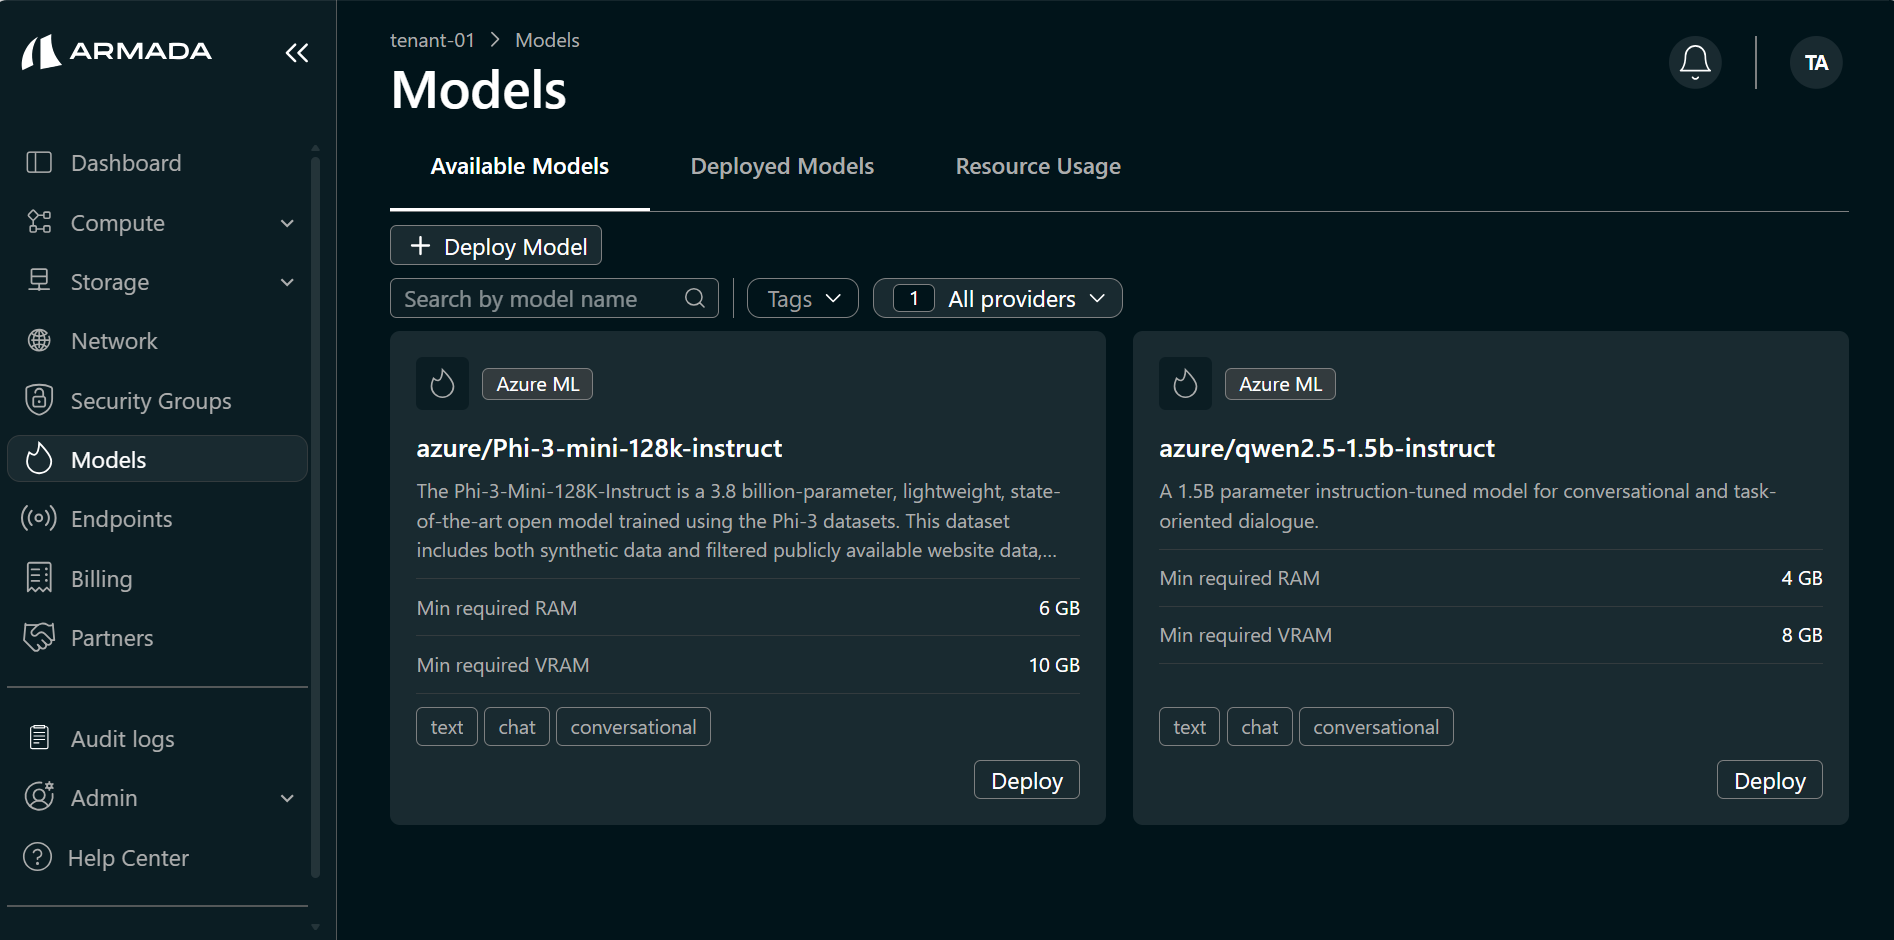Viewport: 1894px width, 940px height.
Task: Click the Partners handshake icon
Action: pyautogui.click(x=39, y=637)
